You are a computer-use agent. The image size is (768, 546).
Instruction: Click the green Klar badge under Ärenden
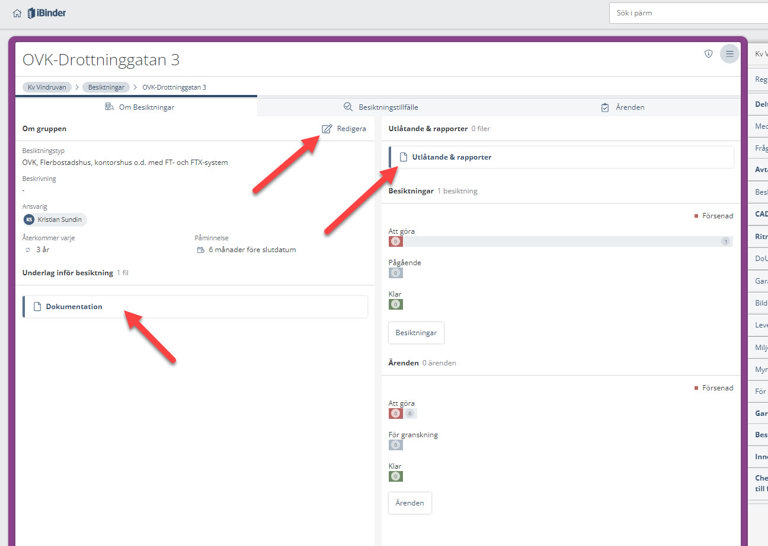pyautogui.click(x=396, y=476)
